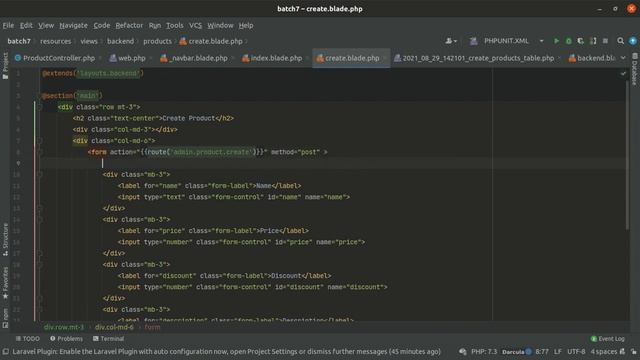Viewport: 640px width, 360px height.
Task: Close the create.blade.php tab
Action: (384, 58)
